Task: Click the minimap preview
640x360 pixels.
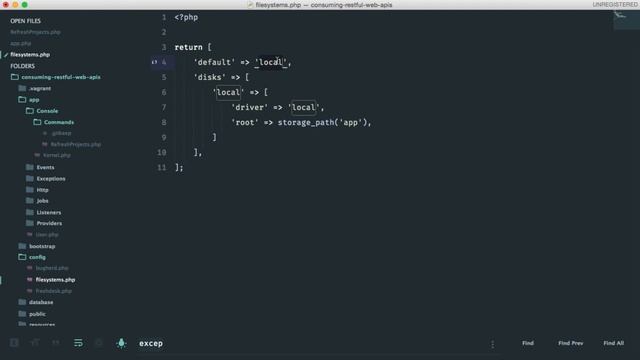Action: [x=626, y=20]
